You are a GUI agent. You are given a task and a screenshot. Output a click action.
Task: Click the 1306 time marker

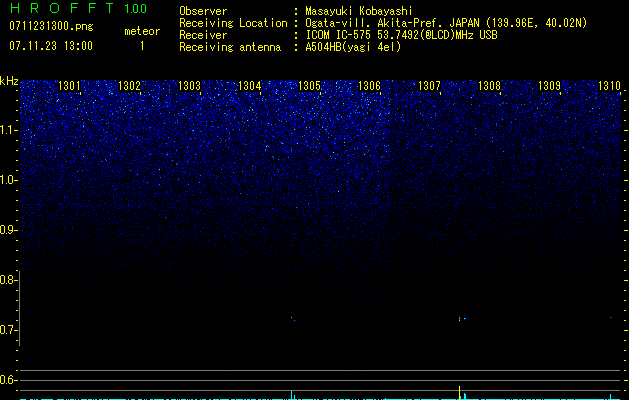point(369,86)
